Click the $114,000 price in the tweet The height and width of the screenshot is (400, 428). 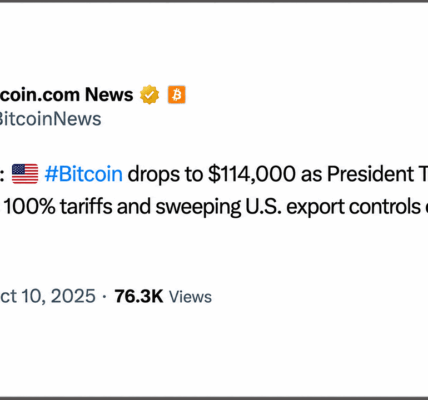click(x=252, y=174)
